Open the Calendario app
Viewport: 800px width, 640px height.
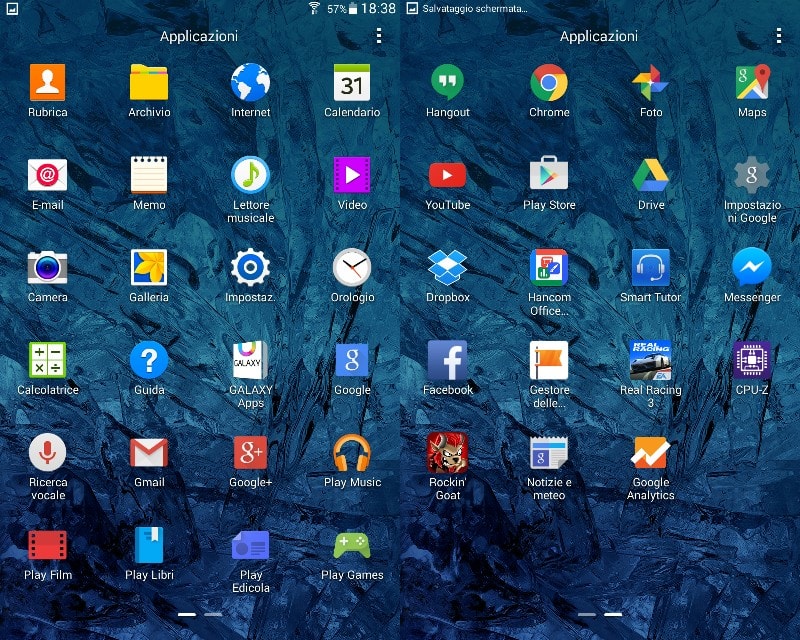(x=352, y=83)
